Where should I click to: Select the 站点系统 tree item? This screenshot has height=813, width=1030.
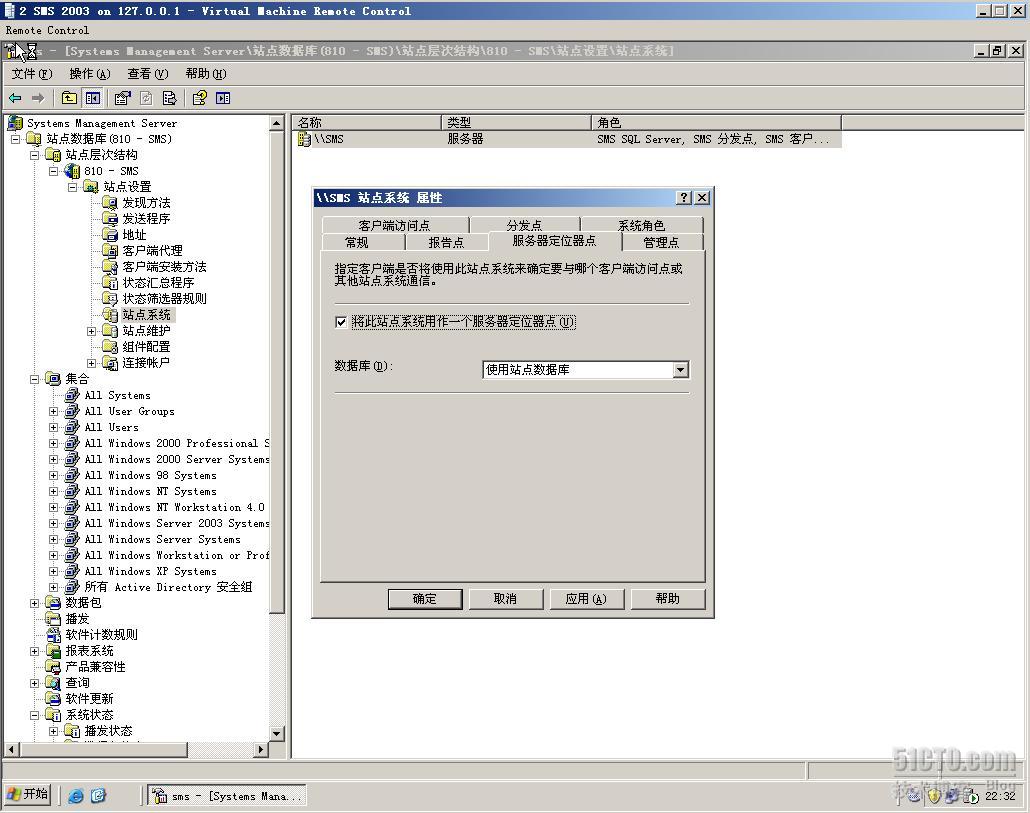point(146,315)
